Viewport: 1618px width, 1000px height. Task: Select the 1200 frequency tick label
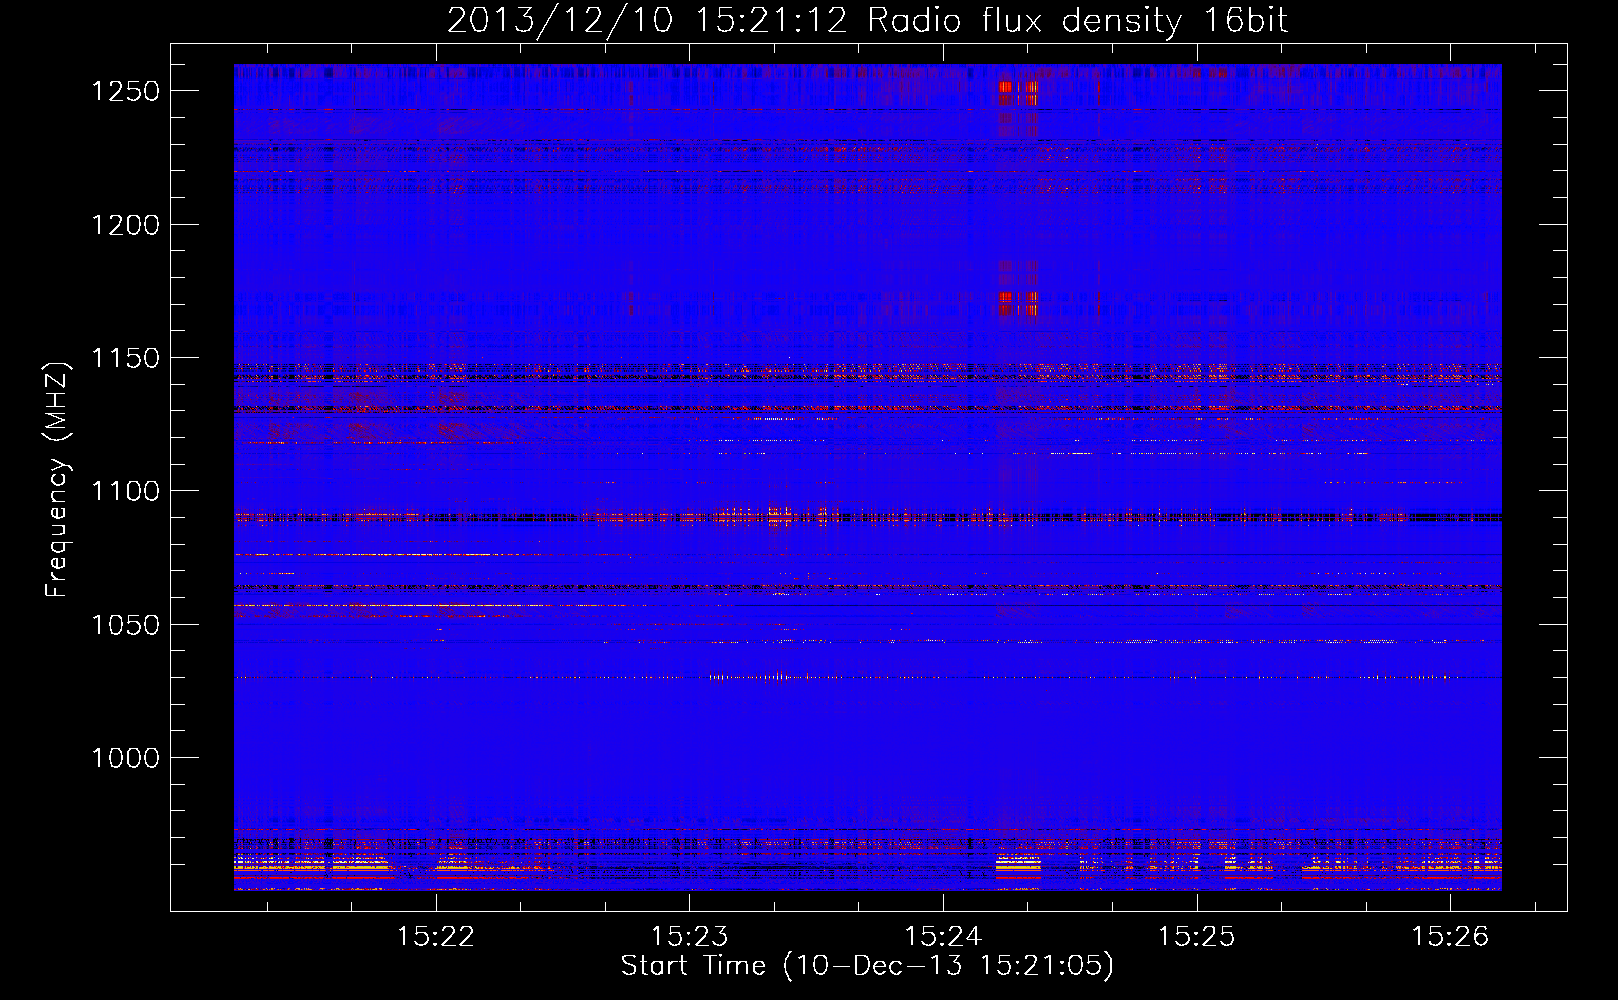[x=125, y=225]
